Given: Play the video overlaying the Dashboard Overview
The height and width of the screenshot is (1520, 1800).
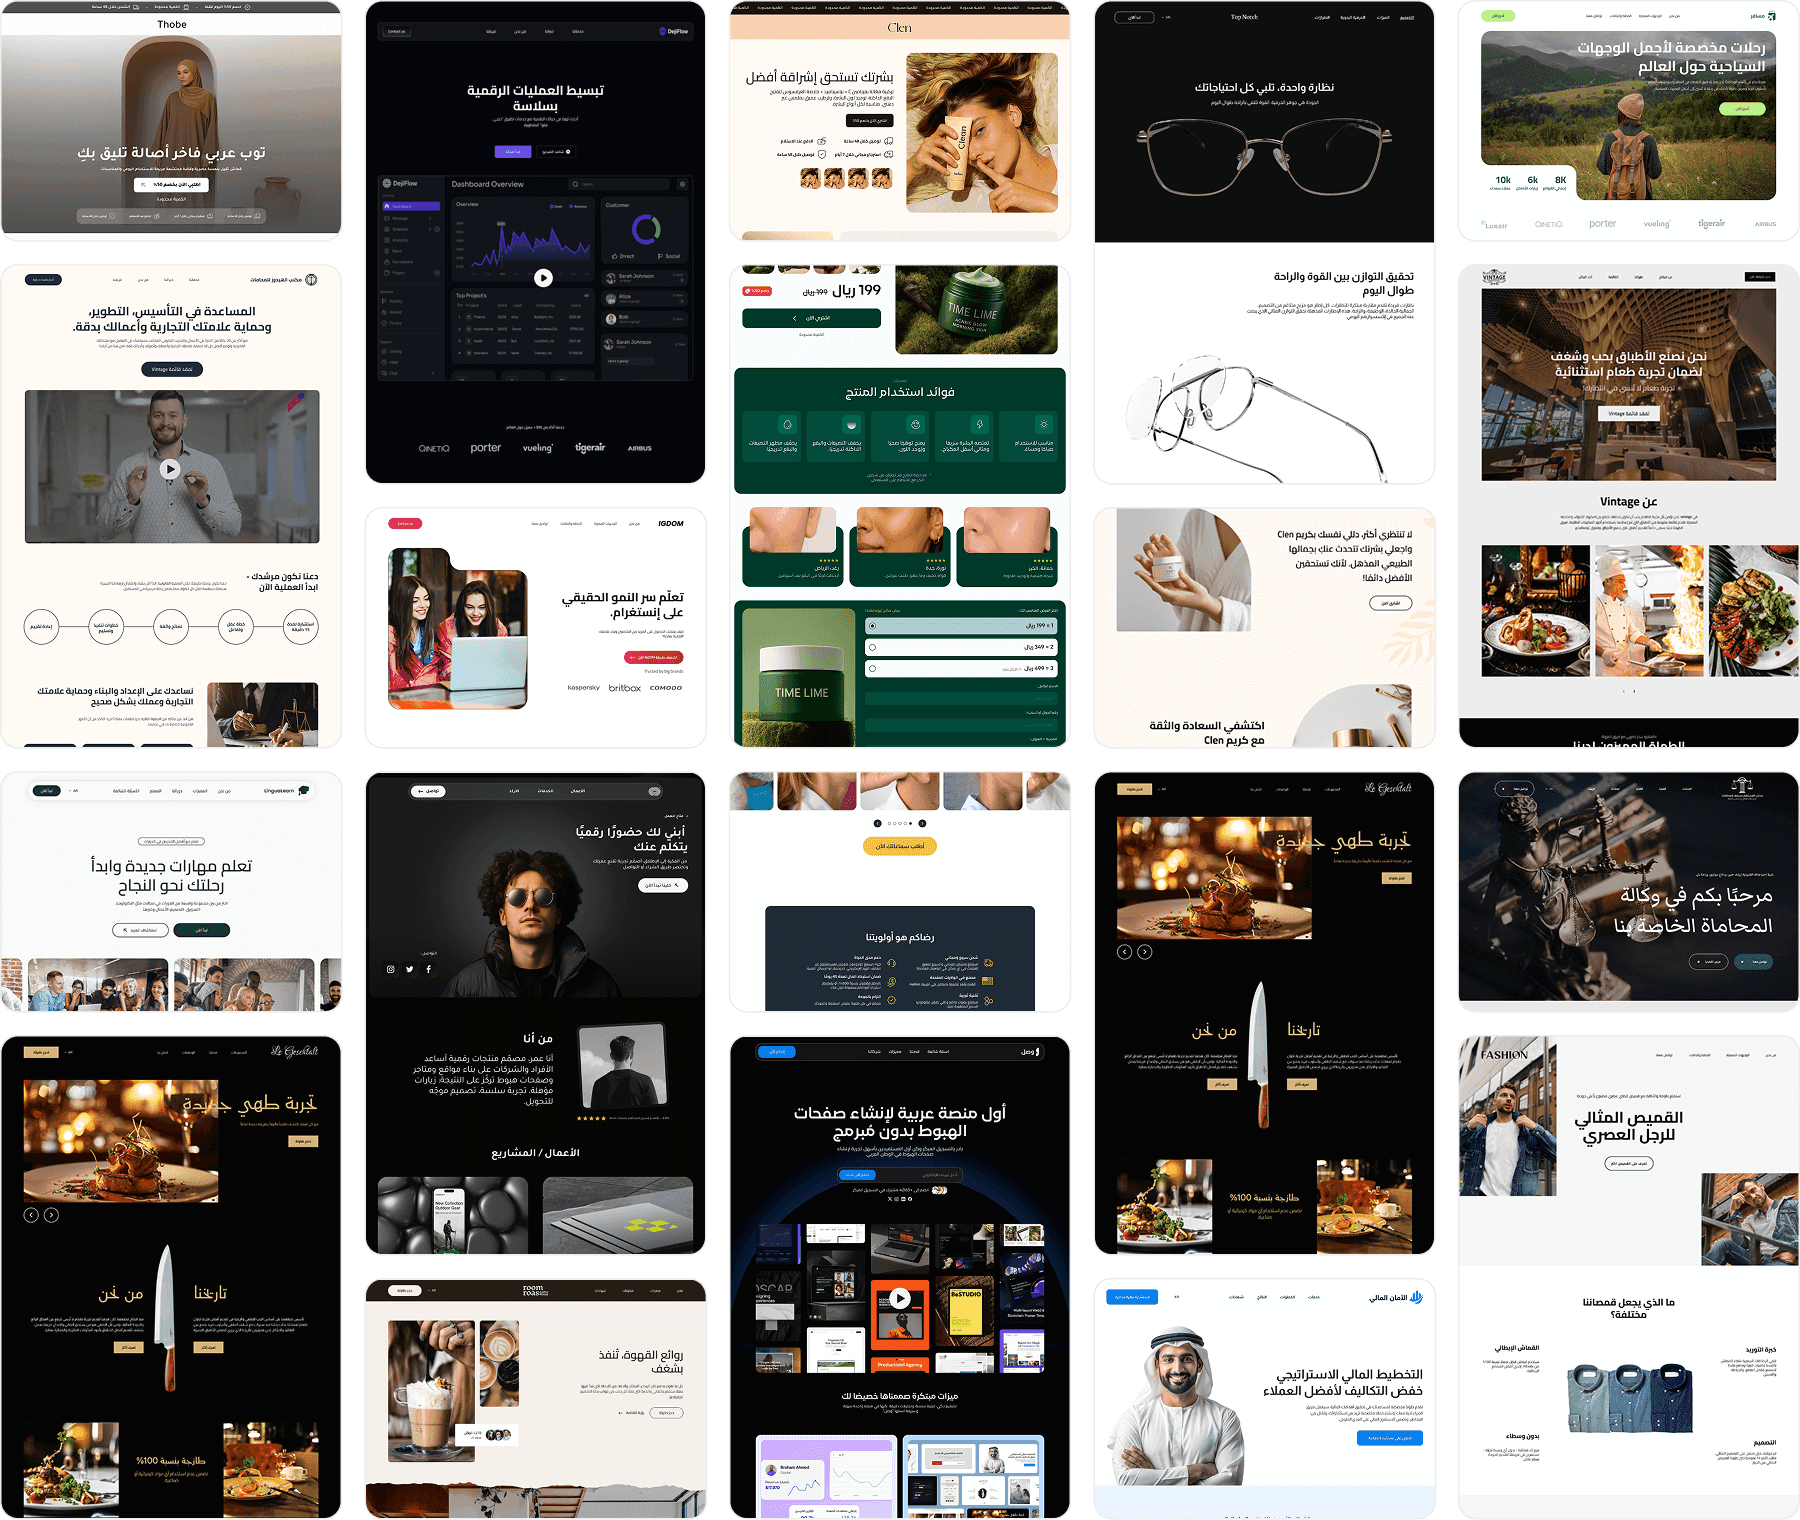Looking at the screenshot, I should (x=544, y=277).
